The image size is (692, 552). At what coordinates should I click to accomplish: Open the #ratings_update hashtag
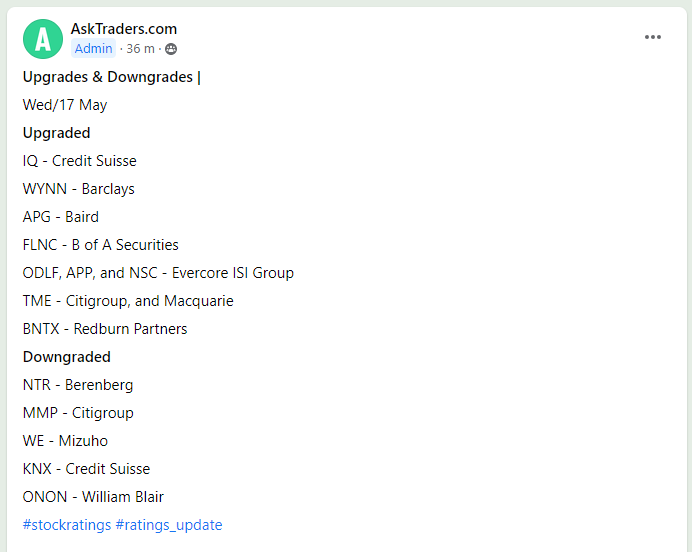tap(169, 525)
